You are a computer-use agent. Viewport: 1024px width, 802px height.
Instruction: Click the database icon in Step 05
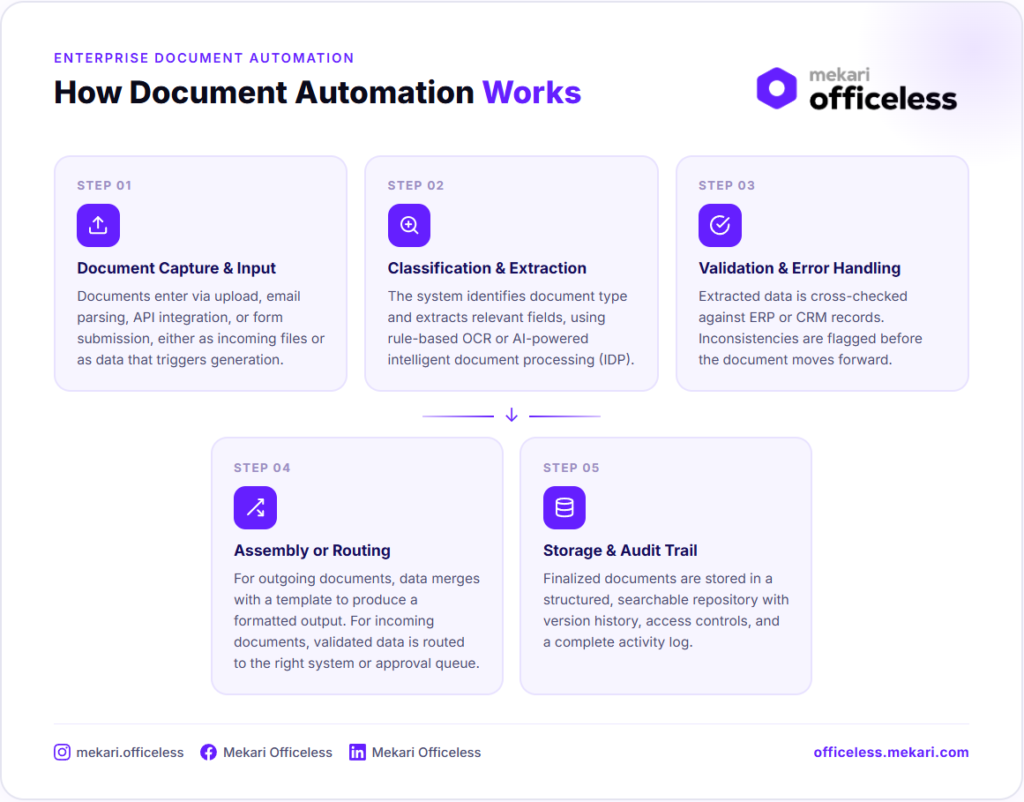point(564,507)
